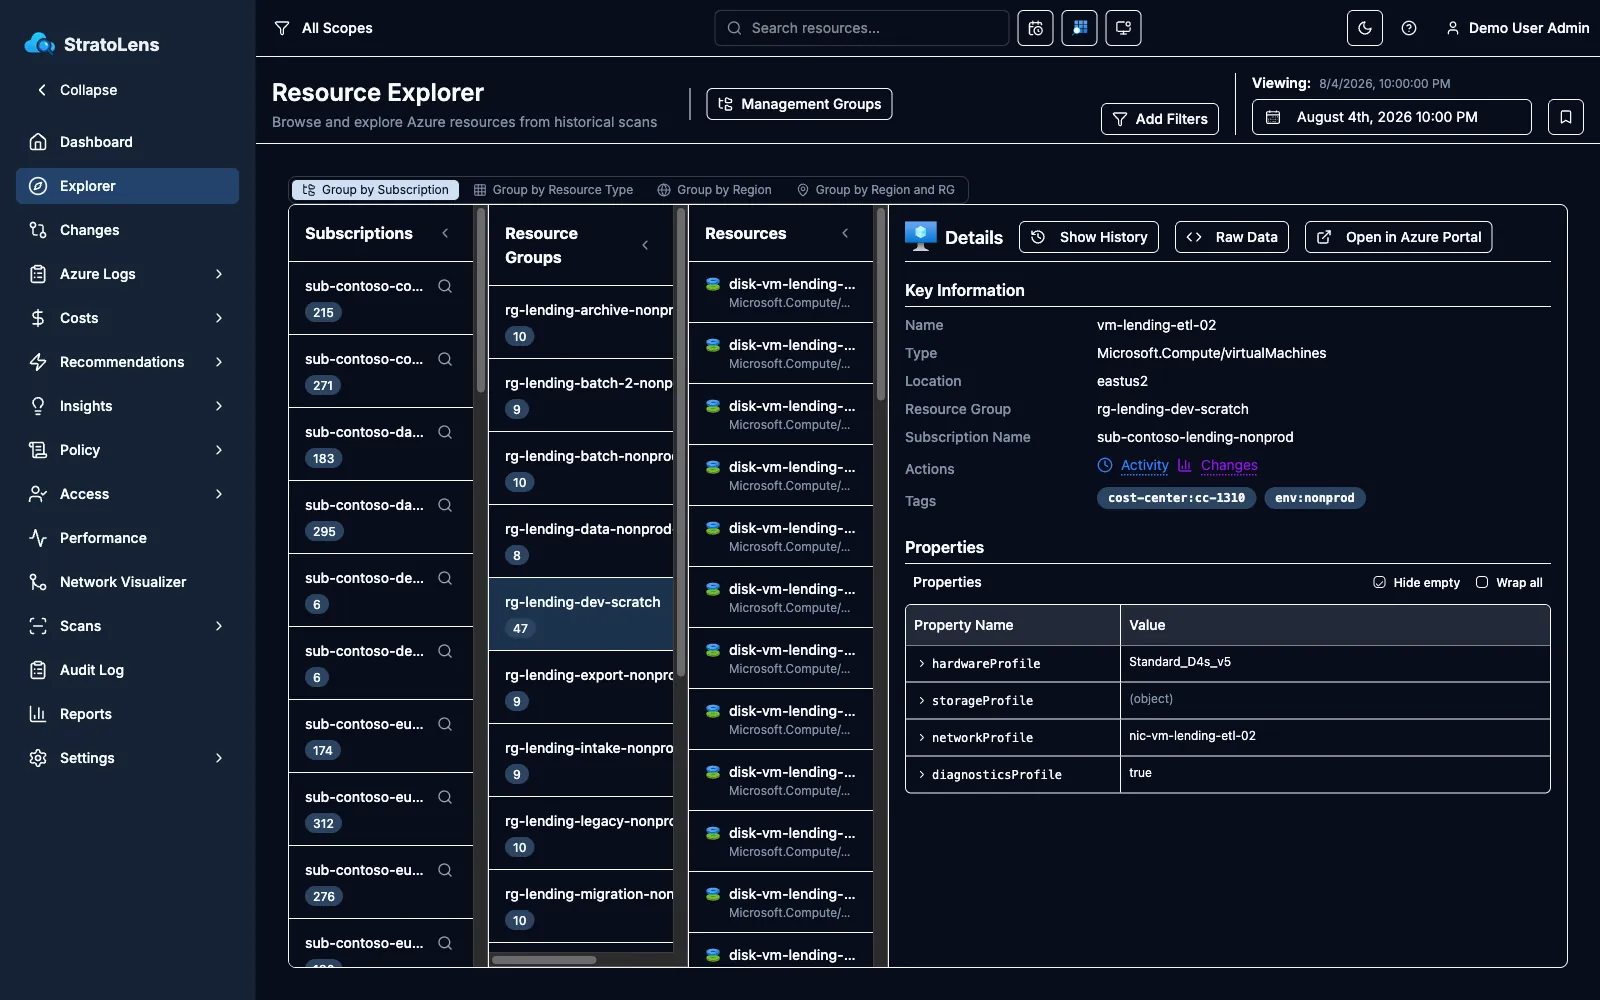Open the calendar clock icon next to search
This screenshot has height=1000, width=1600.
point(1035,28)
